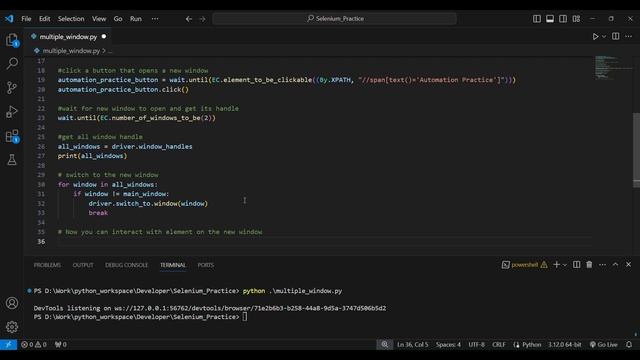Expand the menu bar overflow ellipsis
This screenshot has width=640, height=360.
click(x=155, y=19)
